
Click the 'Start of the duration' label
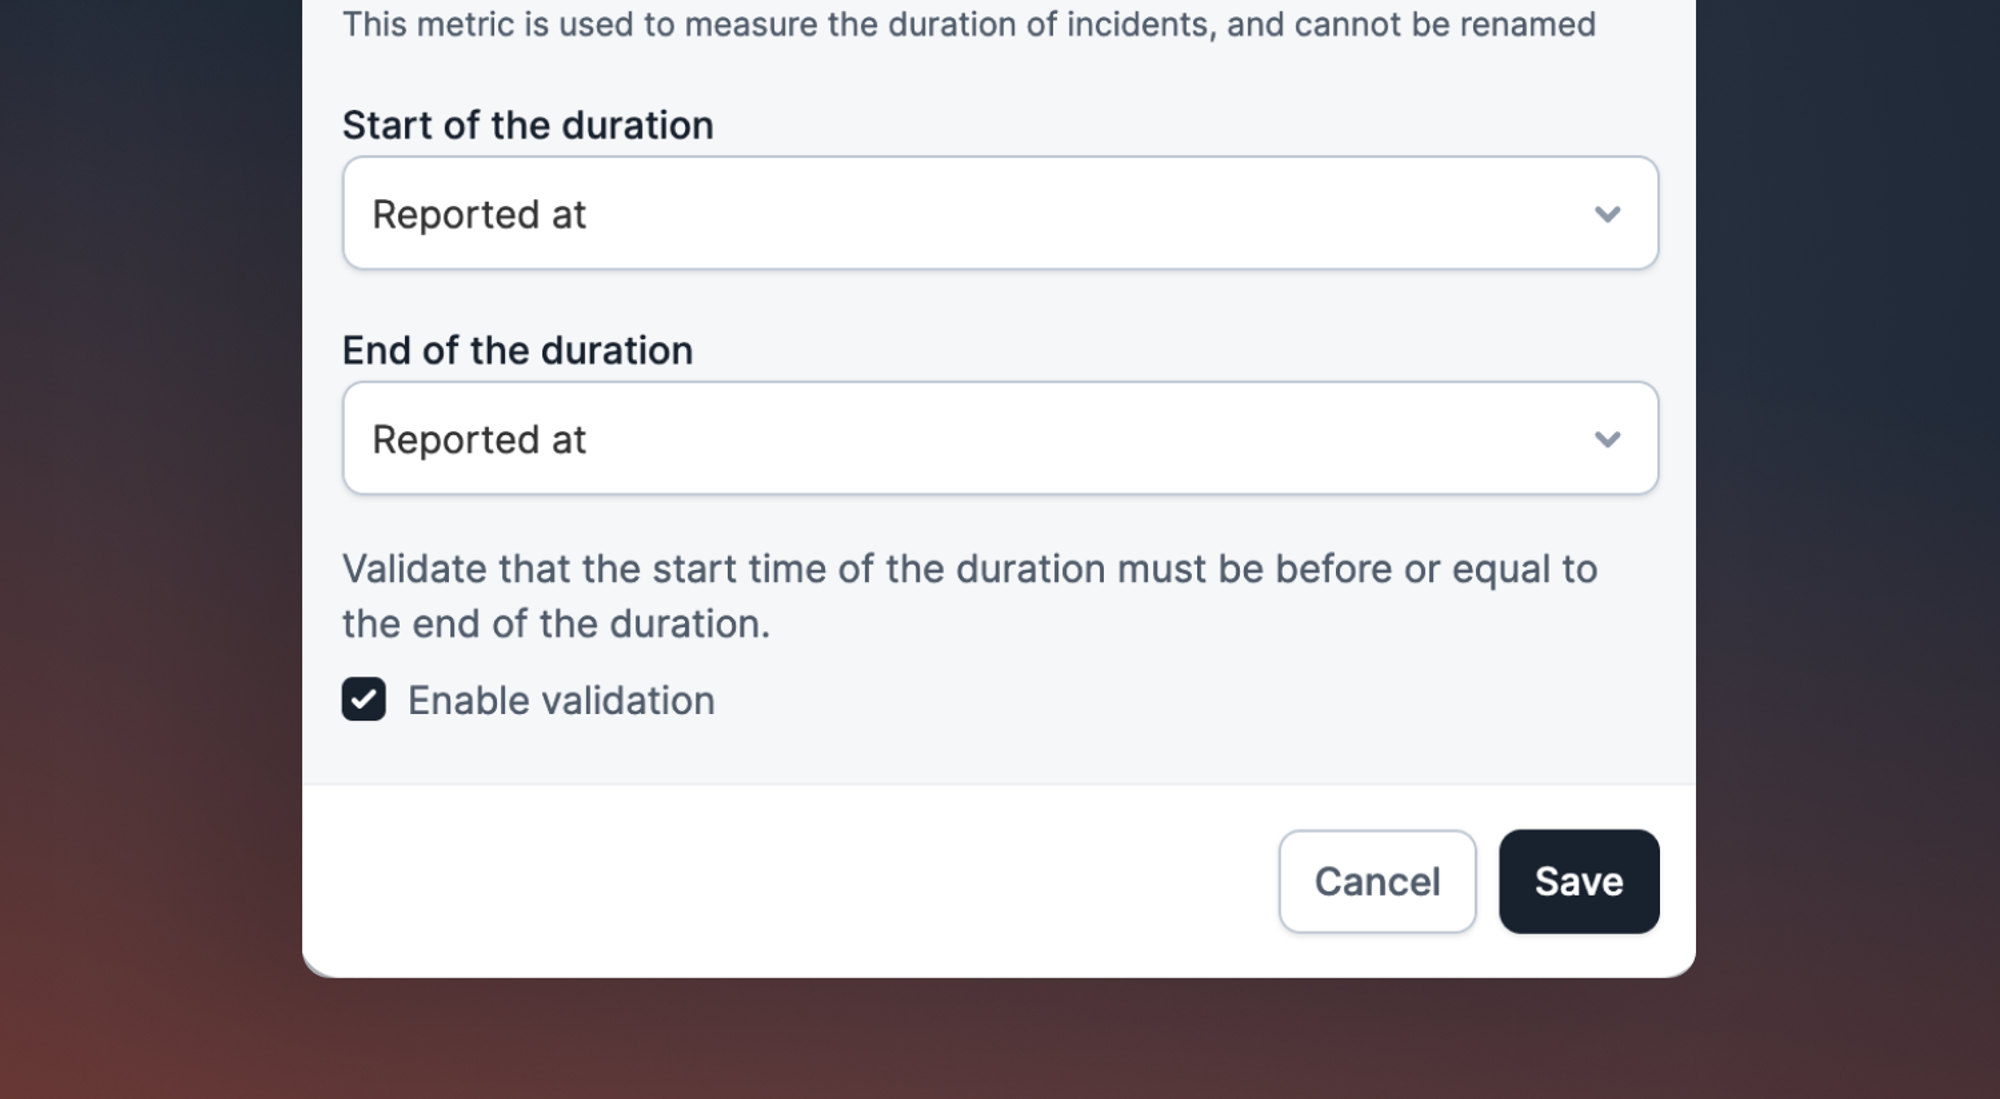pyautogui.click(x=528, y=125)
